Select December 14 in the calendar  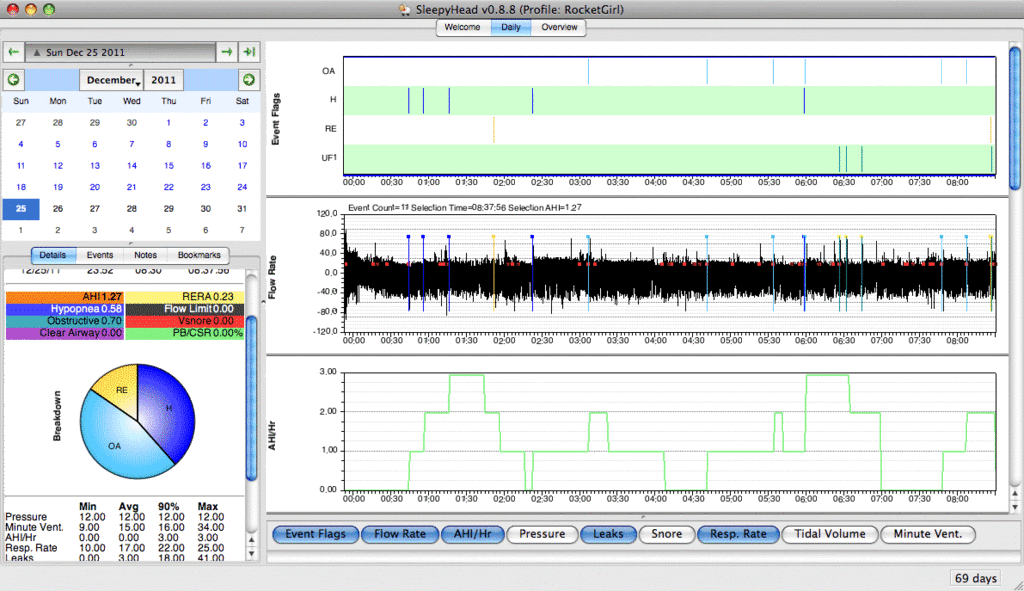pos(131,165)
